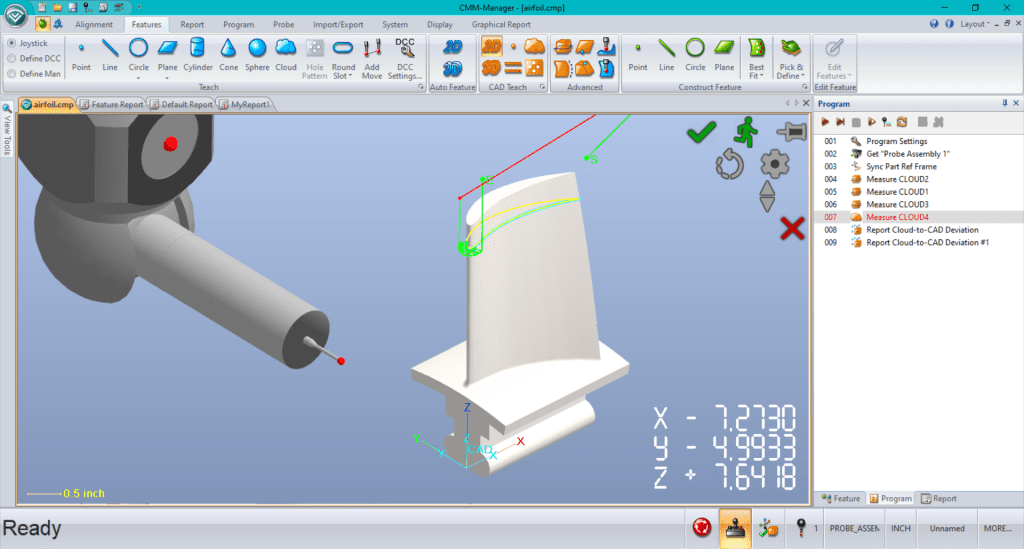Click the stop program square icon
This screenshot has width=1024, height=549.
[856, 122]
